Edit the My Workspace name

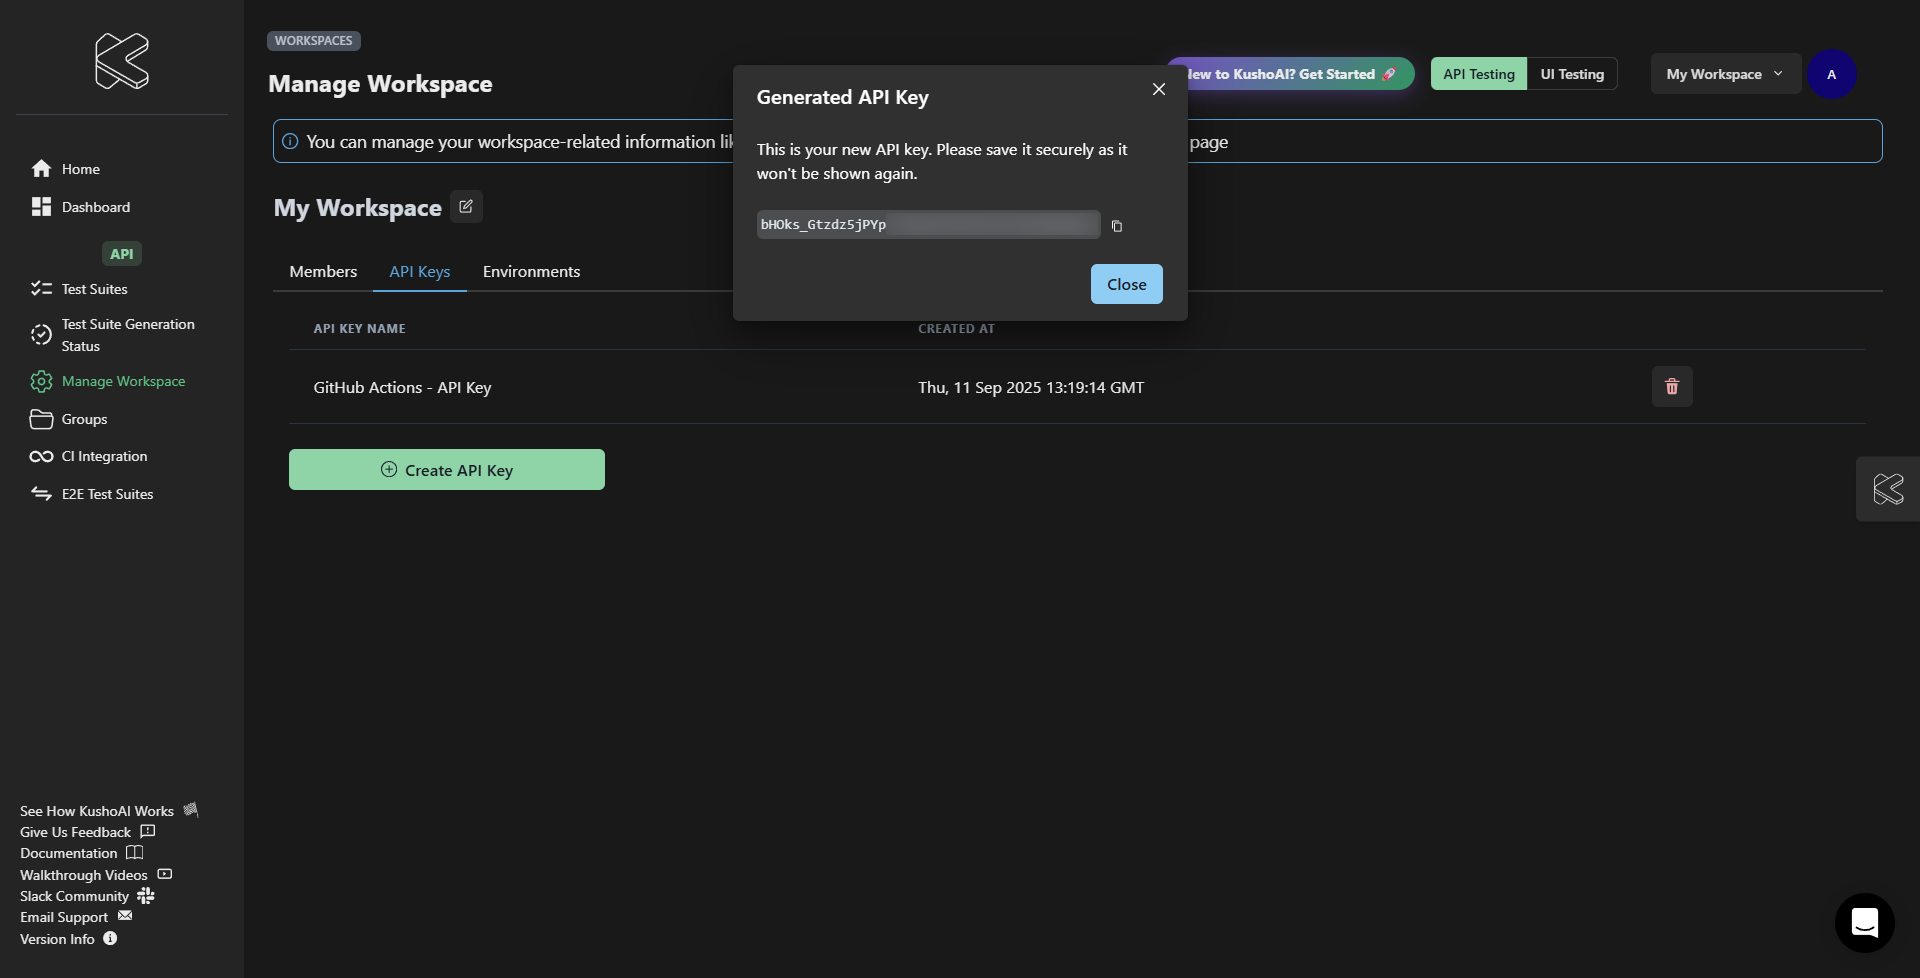[466, 206]
